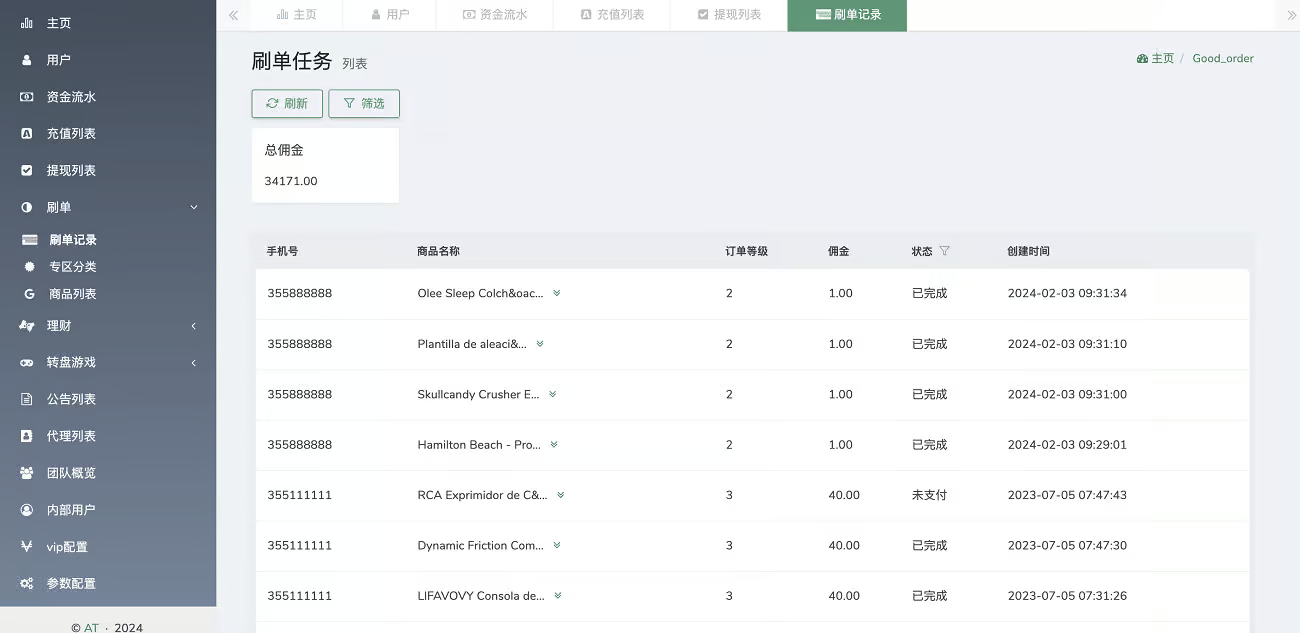1300x633 pixels.
Task: Click the double-right arrow tab scroll icon
Action: pyautogui.click(x=1291, y=15)
